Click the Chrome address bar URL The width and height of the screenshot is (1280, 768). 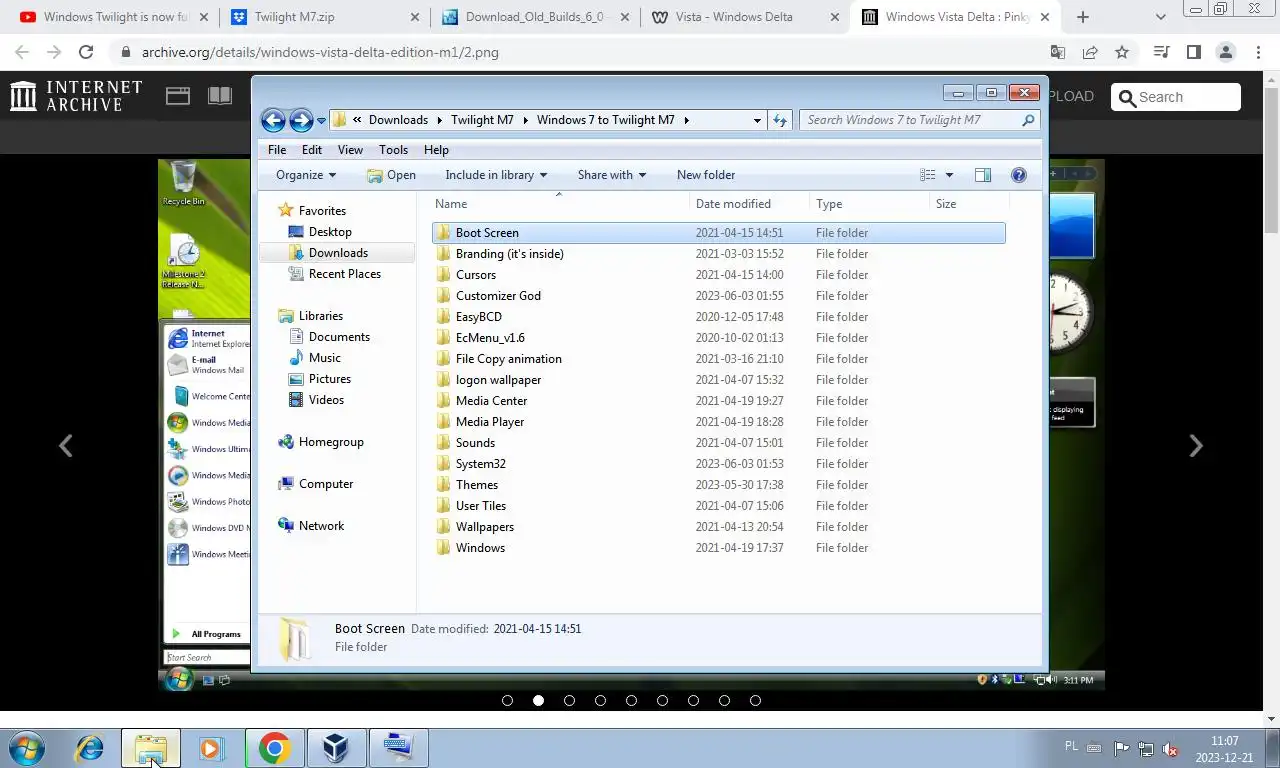pos(320,52)
